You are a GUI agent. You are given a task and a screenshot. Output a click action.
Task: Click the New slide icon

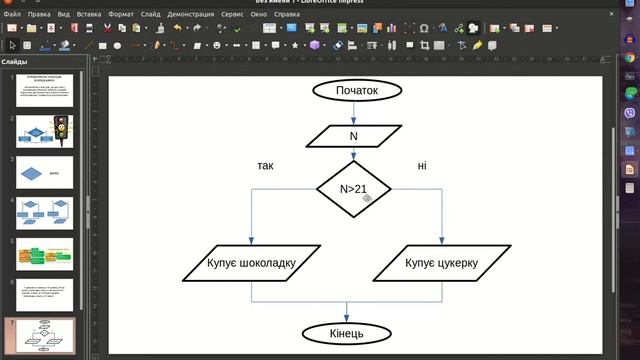click(495, 28)
